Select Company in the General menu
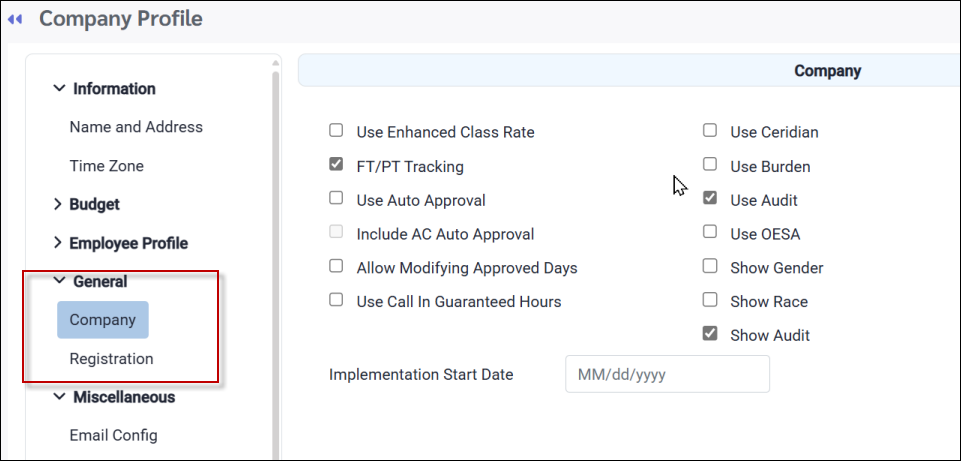Screen dimensions: 961x461 [103, 320]
